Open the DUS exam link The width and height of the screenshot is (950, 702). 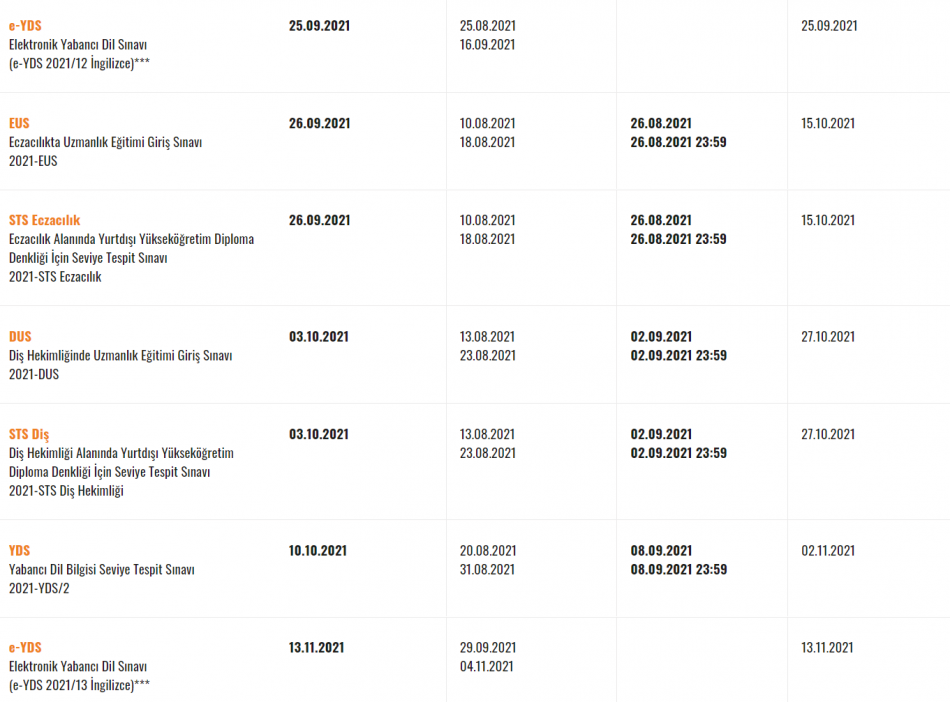coord(20,336)
